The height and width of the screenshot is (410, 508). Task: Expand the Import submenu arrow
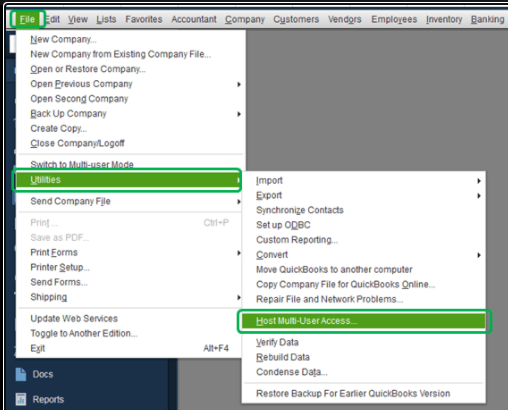(479, 181)
